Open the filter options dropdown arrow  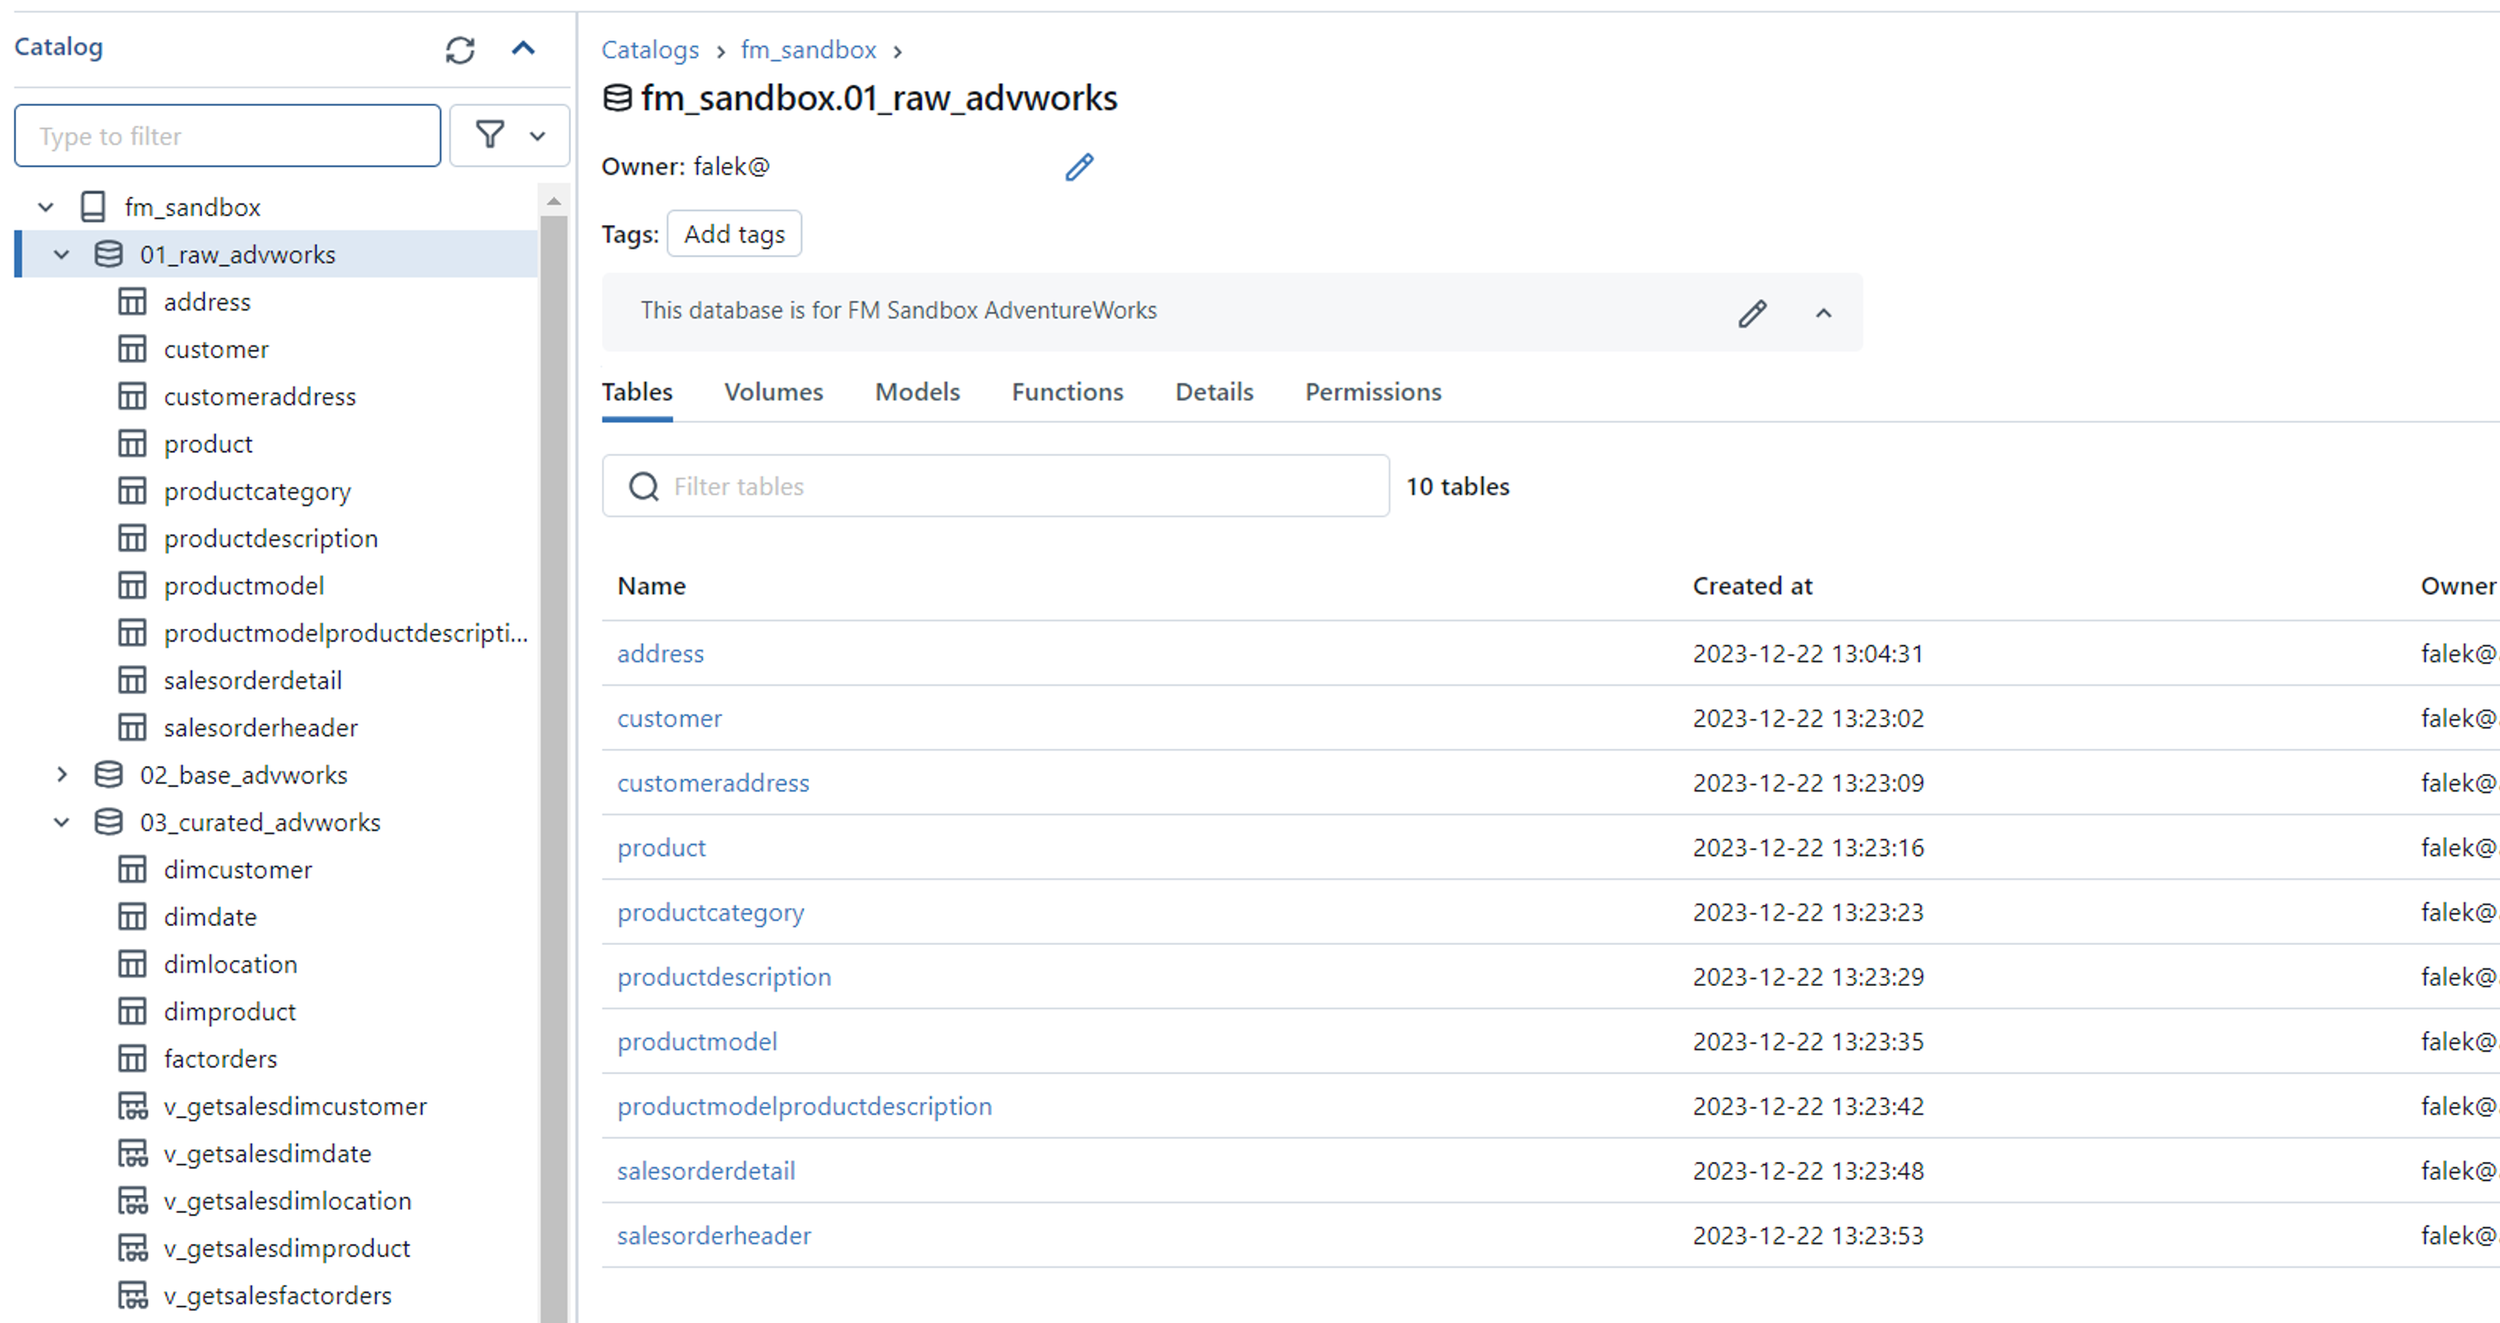tap(538, 135)
